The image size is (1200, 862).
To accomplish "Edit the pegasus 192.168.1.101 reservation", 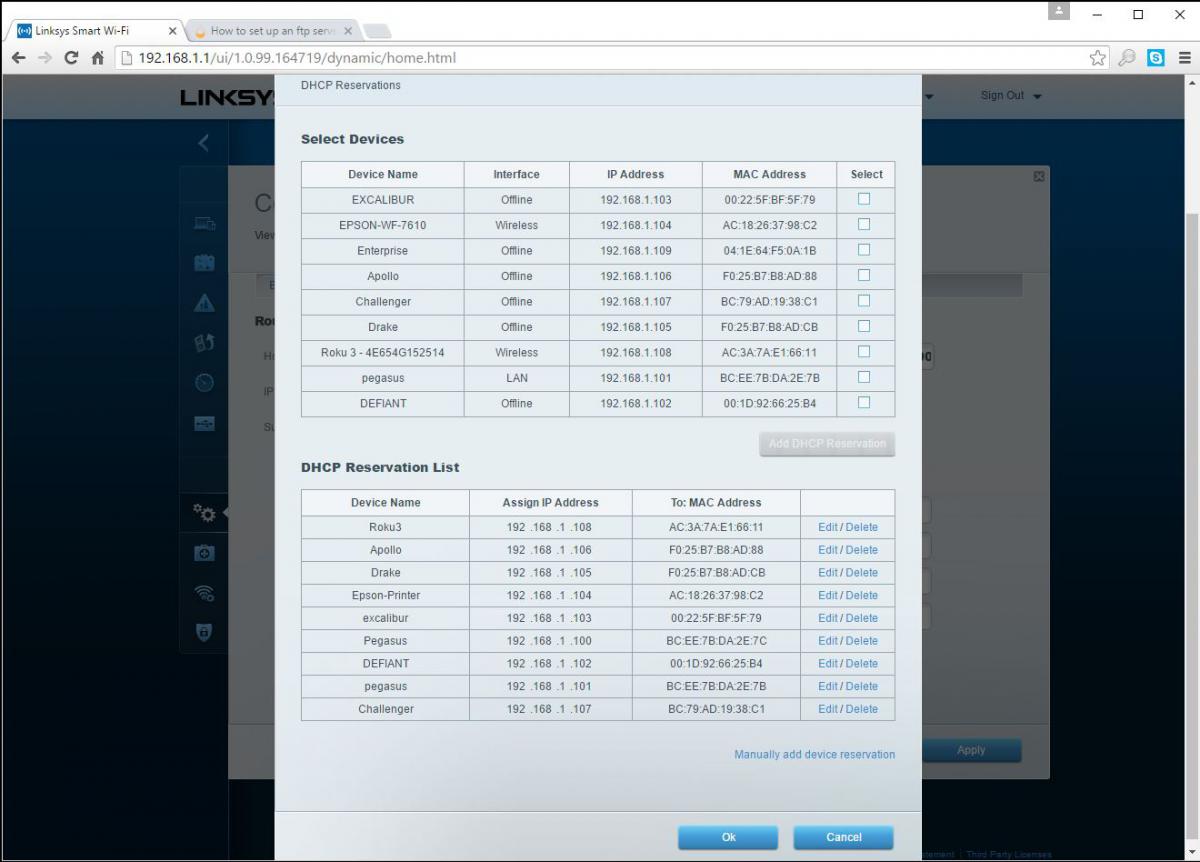I will point(827,686).
